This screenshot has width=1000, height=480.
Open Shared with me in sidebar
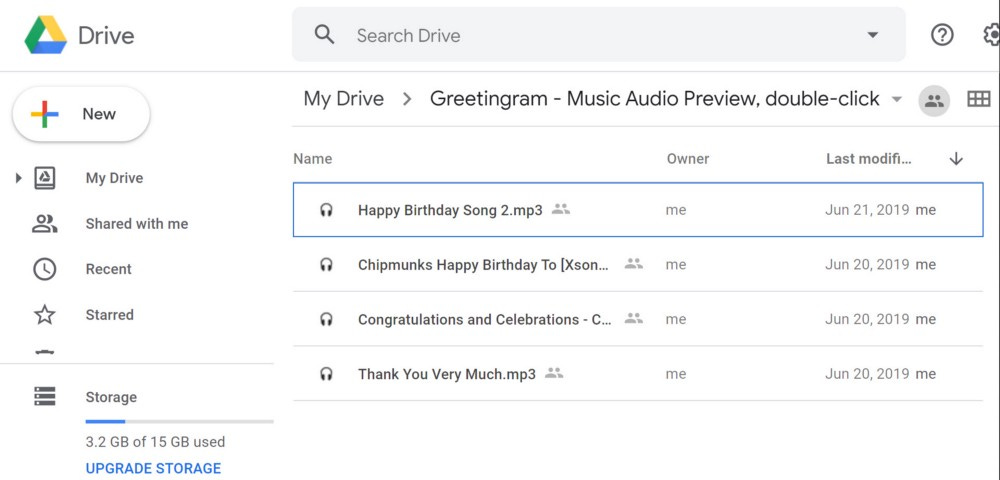coord(136,224)
